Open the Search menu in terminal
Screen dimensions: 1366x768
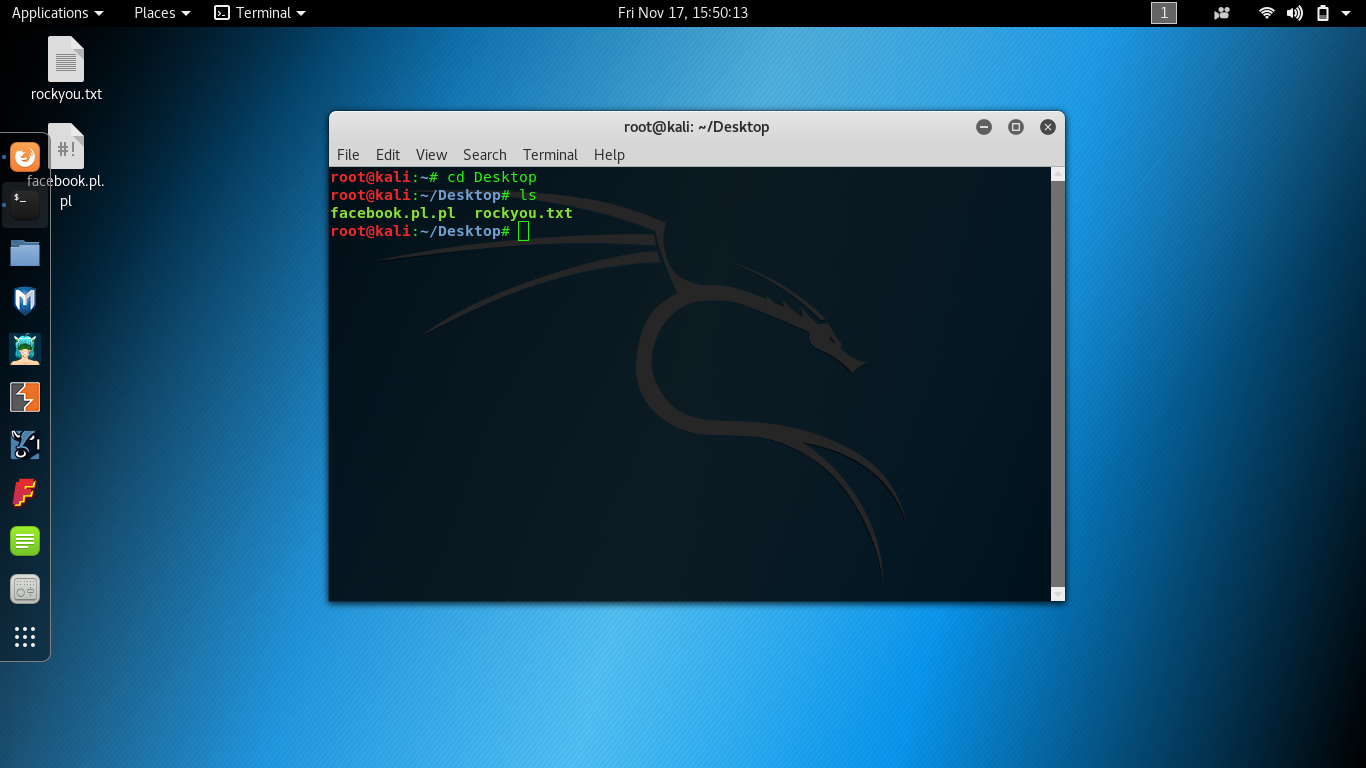pos(484,155)
